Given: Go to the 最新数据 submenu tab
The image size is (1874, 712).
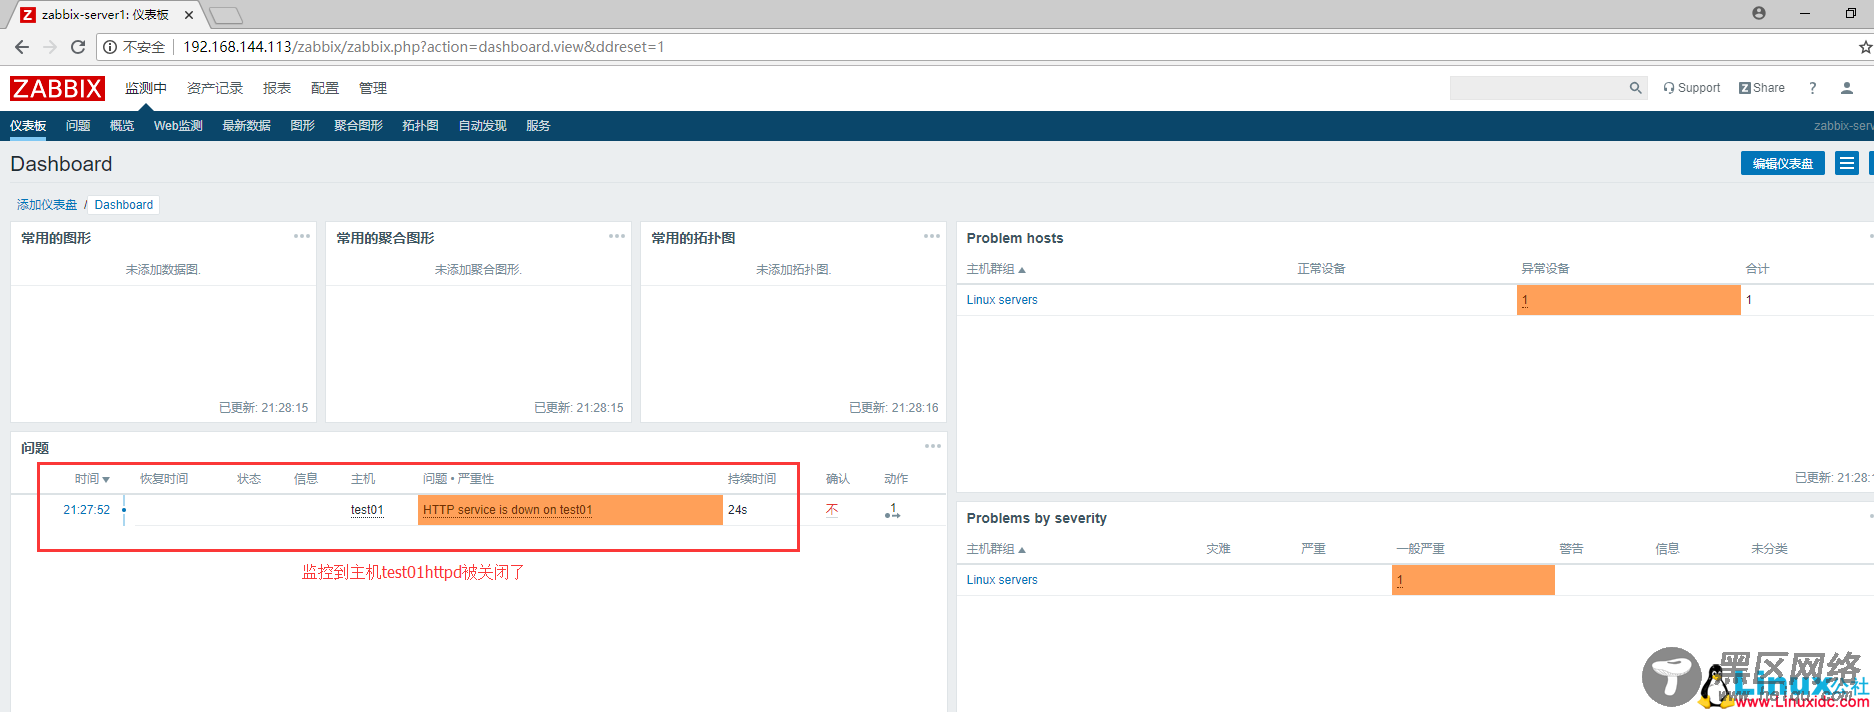Looking at the screenshot, I should pyautogui.click(x=247, y=126).
